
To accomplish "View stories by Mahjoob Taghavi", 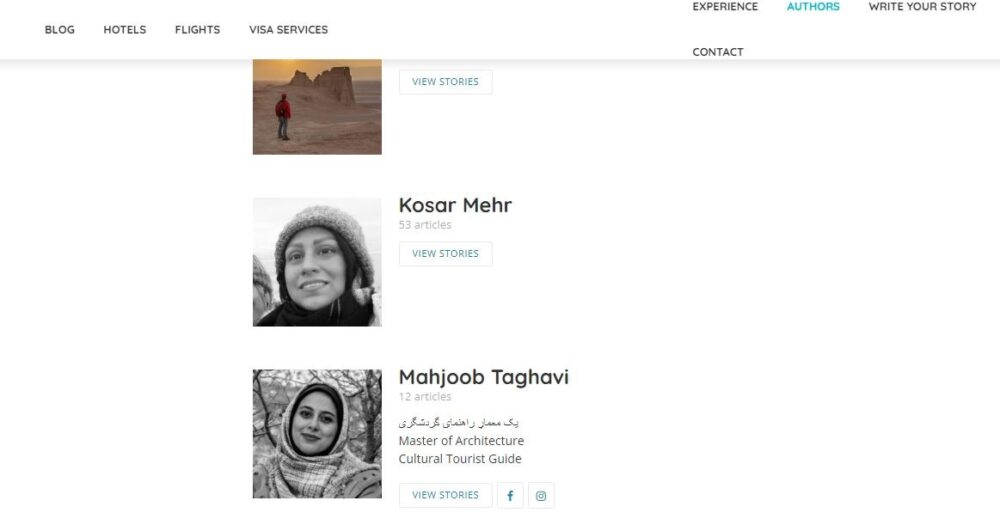I will (445, 495).
